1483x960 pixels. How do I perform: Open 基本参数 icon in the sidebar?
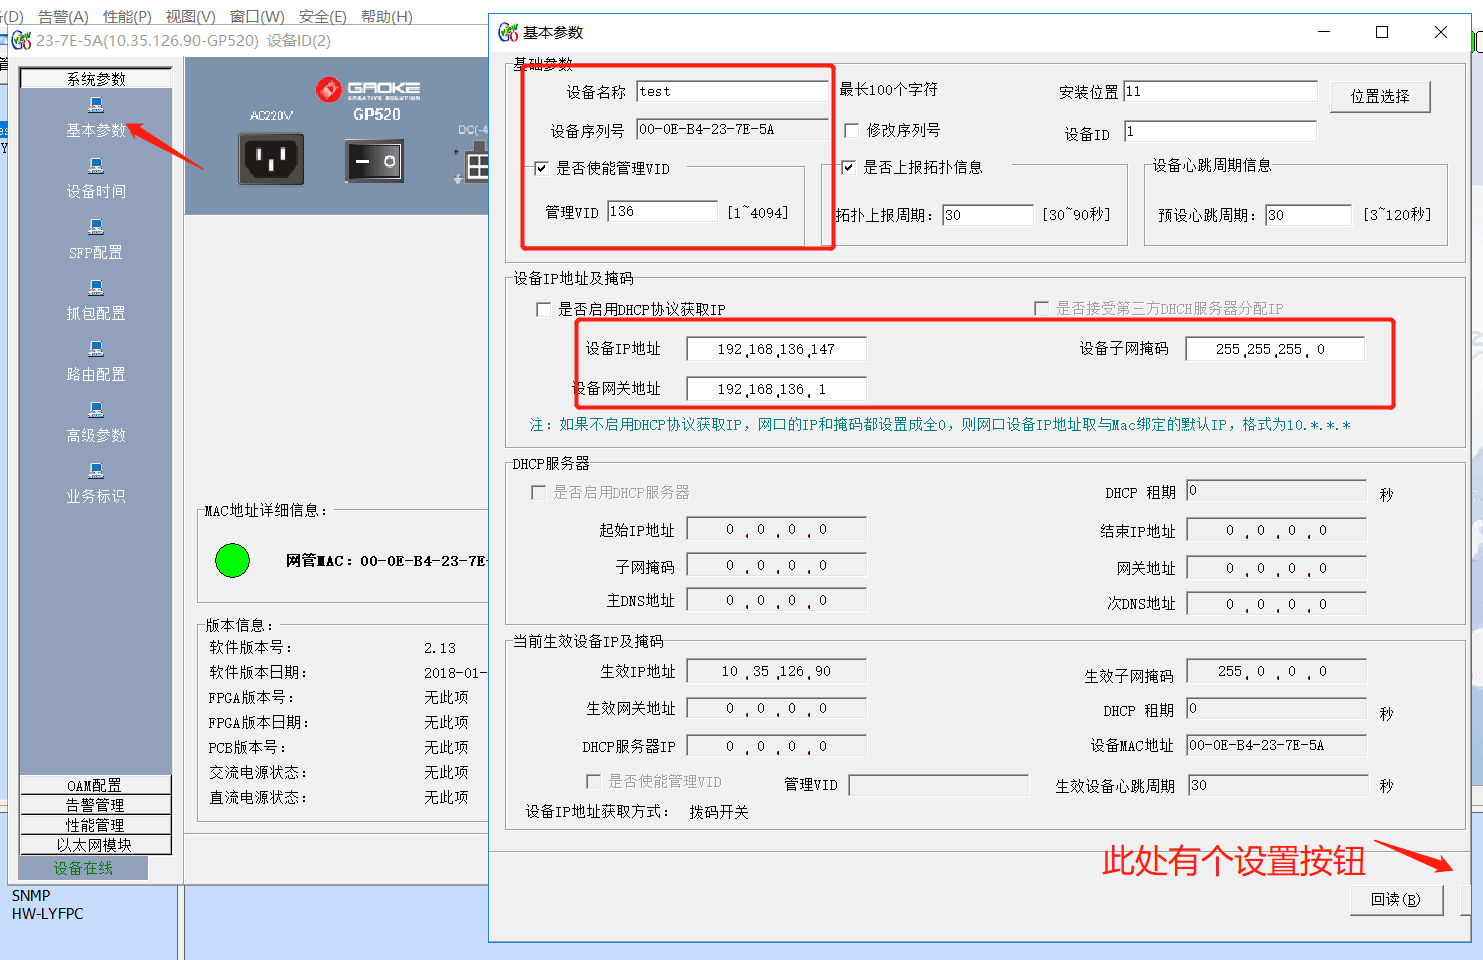96,105
